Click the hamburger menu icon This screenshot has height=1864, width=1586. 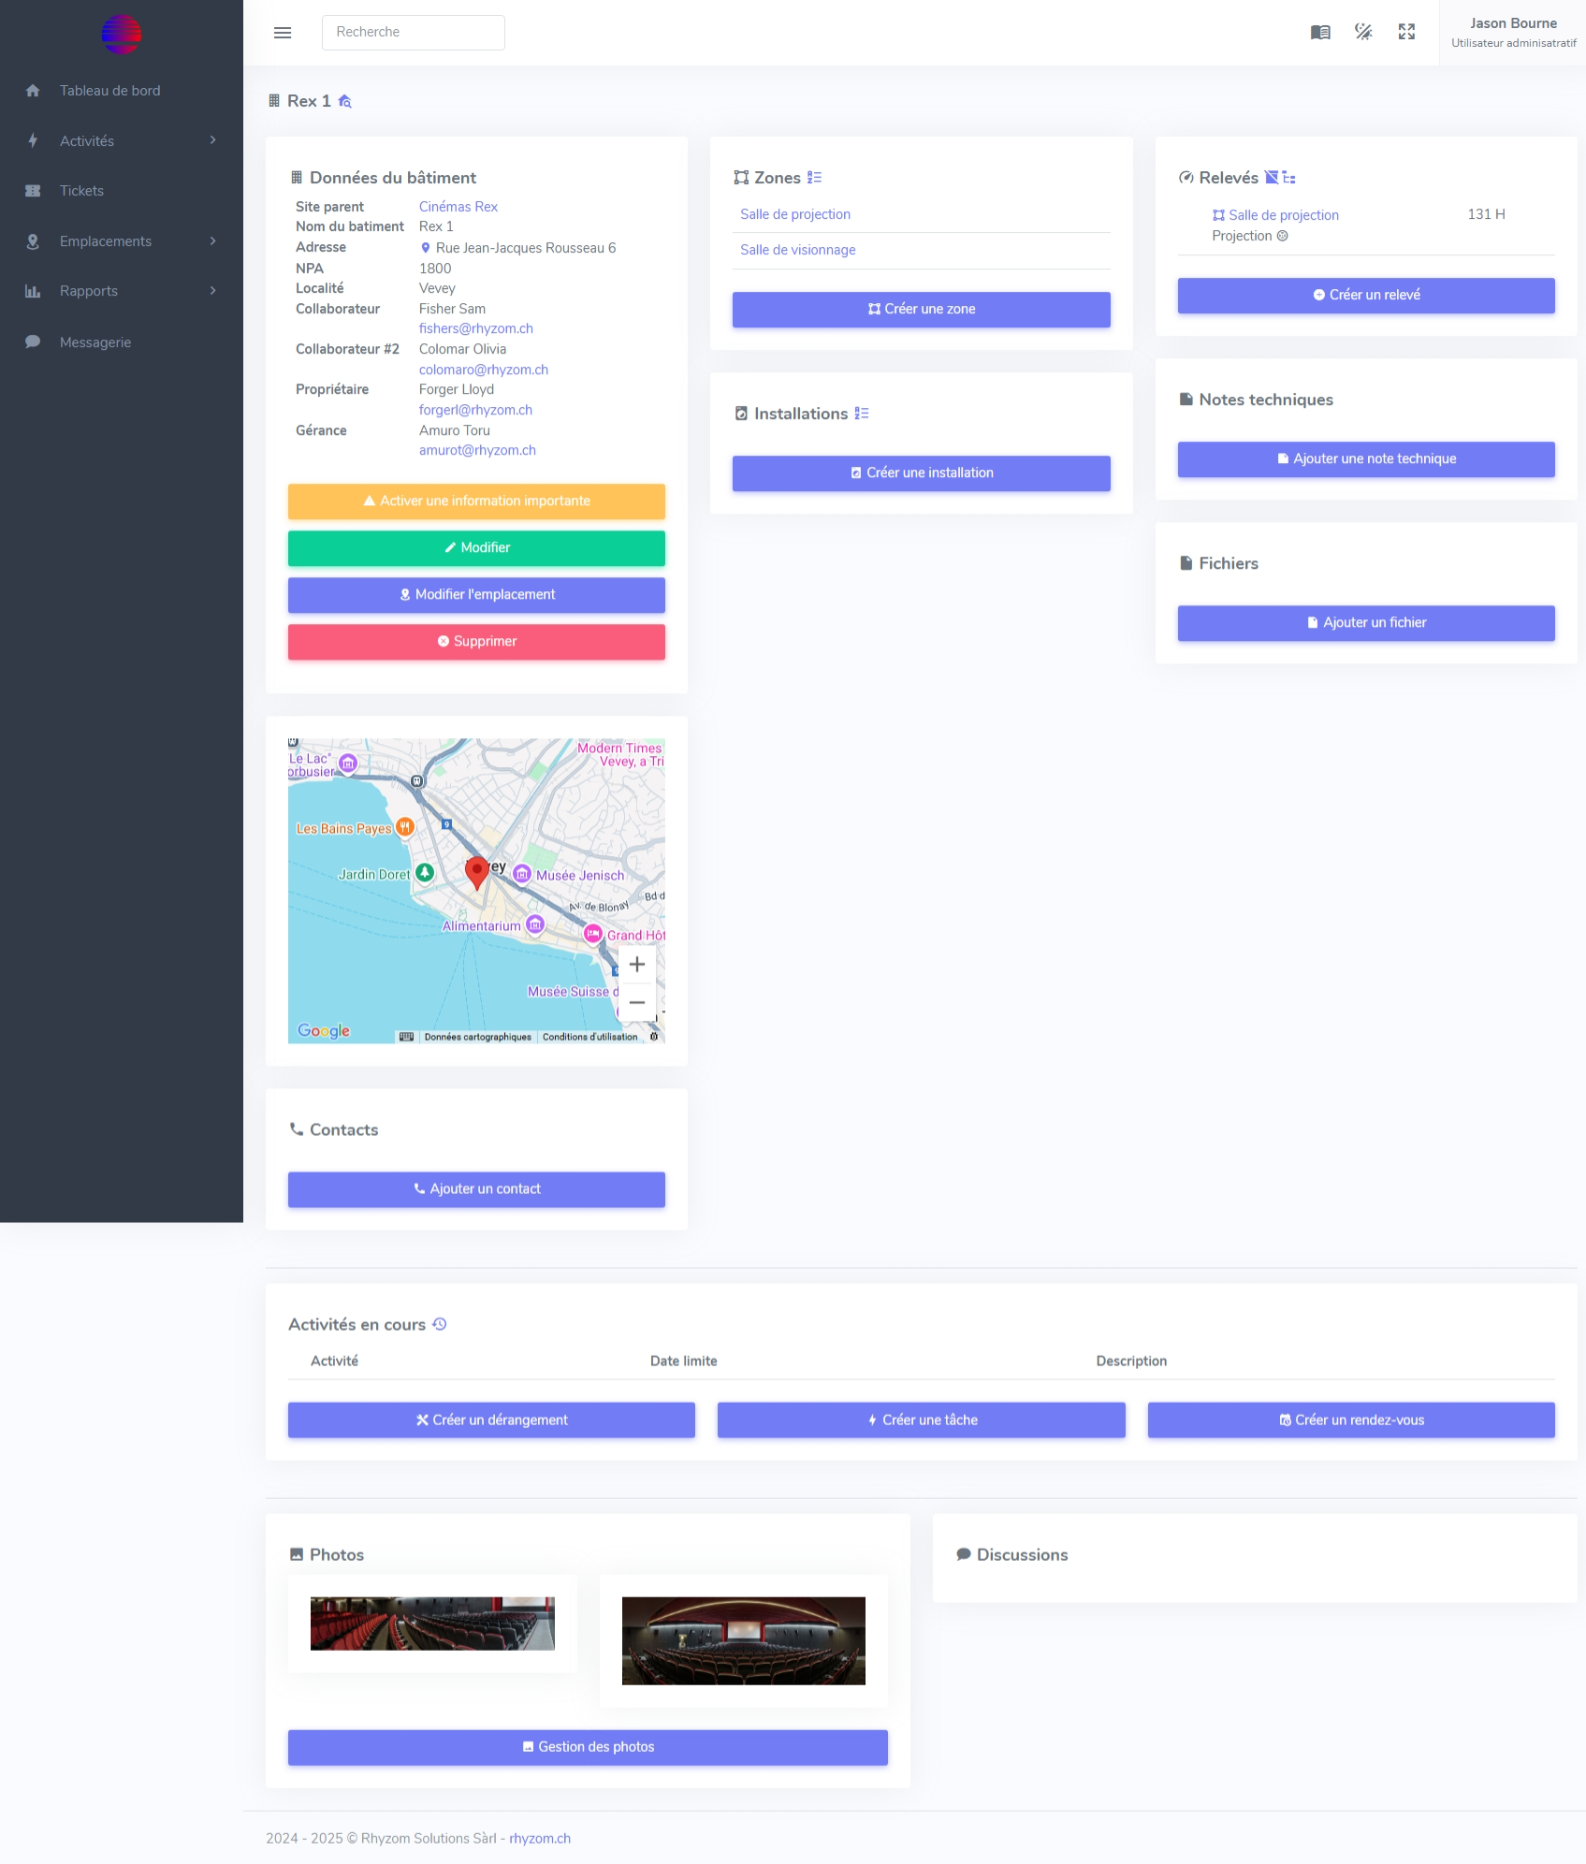(282, 33)
